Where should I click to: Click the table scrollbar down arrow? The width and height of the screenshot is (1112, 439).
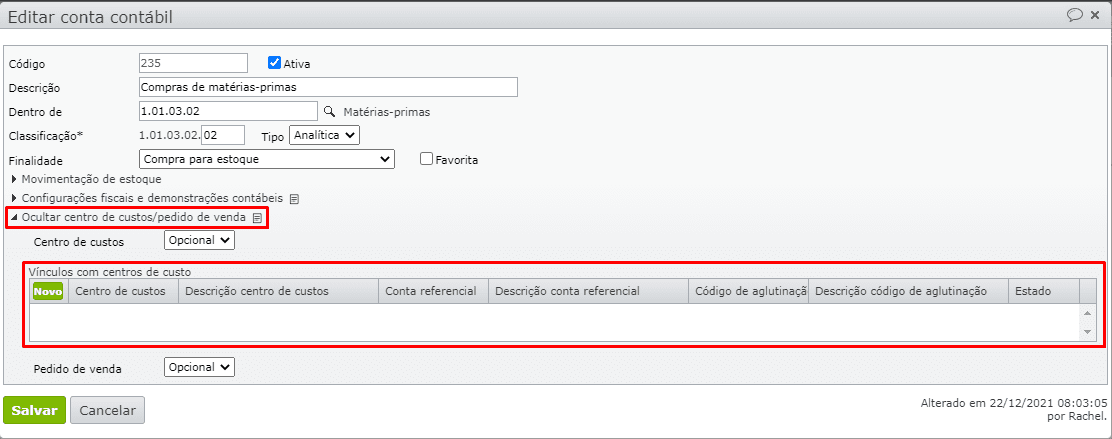[x=1089, y=333]
